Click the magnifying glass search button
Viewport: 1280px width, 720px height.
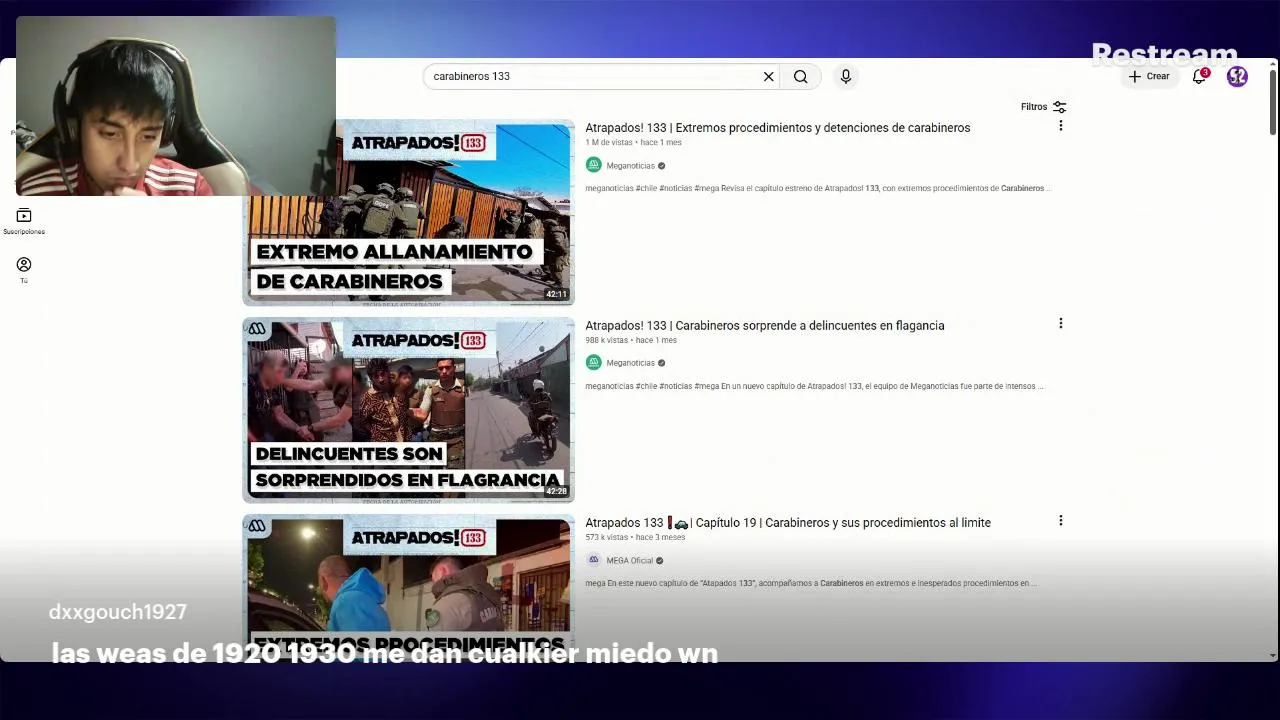click(800, 76)
